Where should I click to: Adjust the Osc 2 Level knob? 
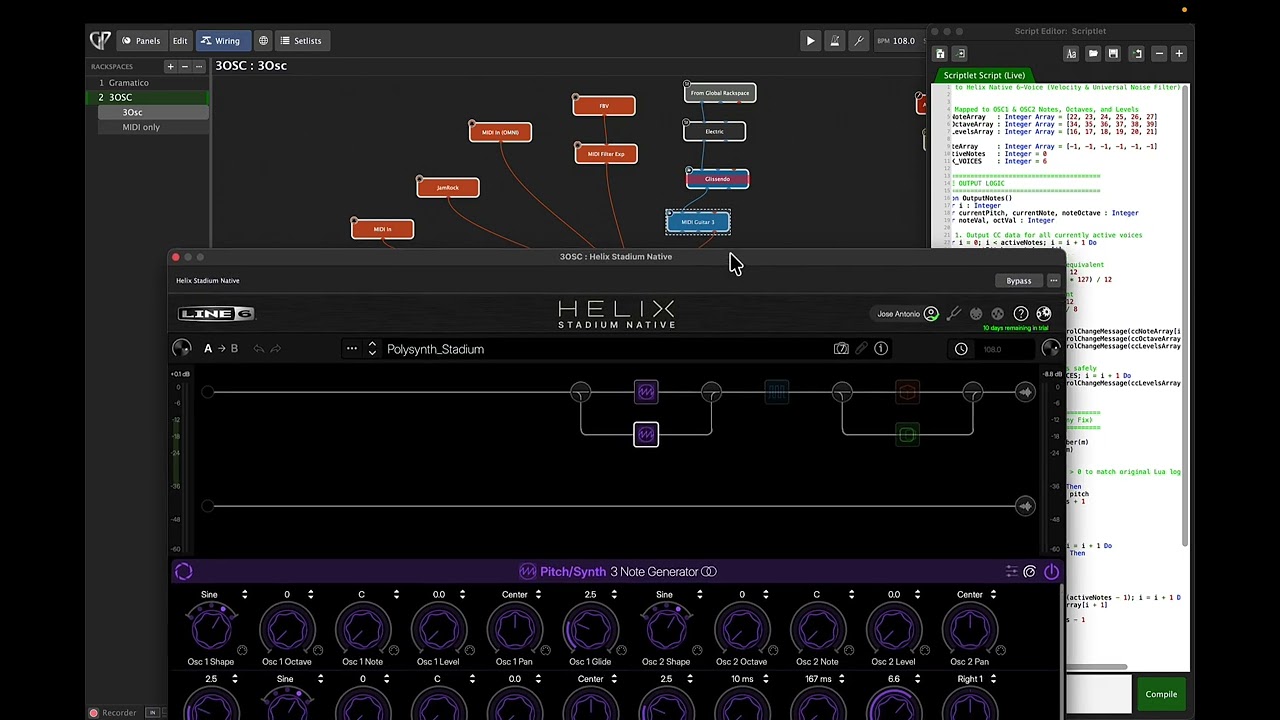point(893,629)
